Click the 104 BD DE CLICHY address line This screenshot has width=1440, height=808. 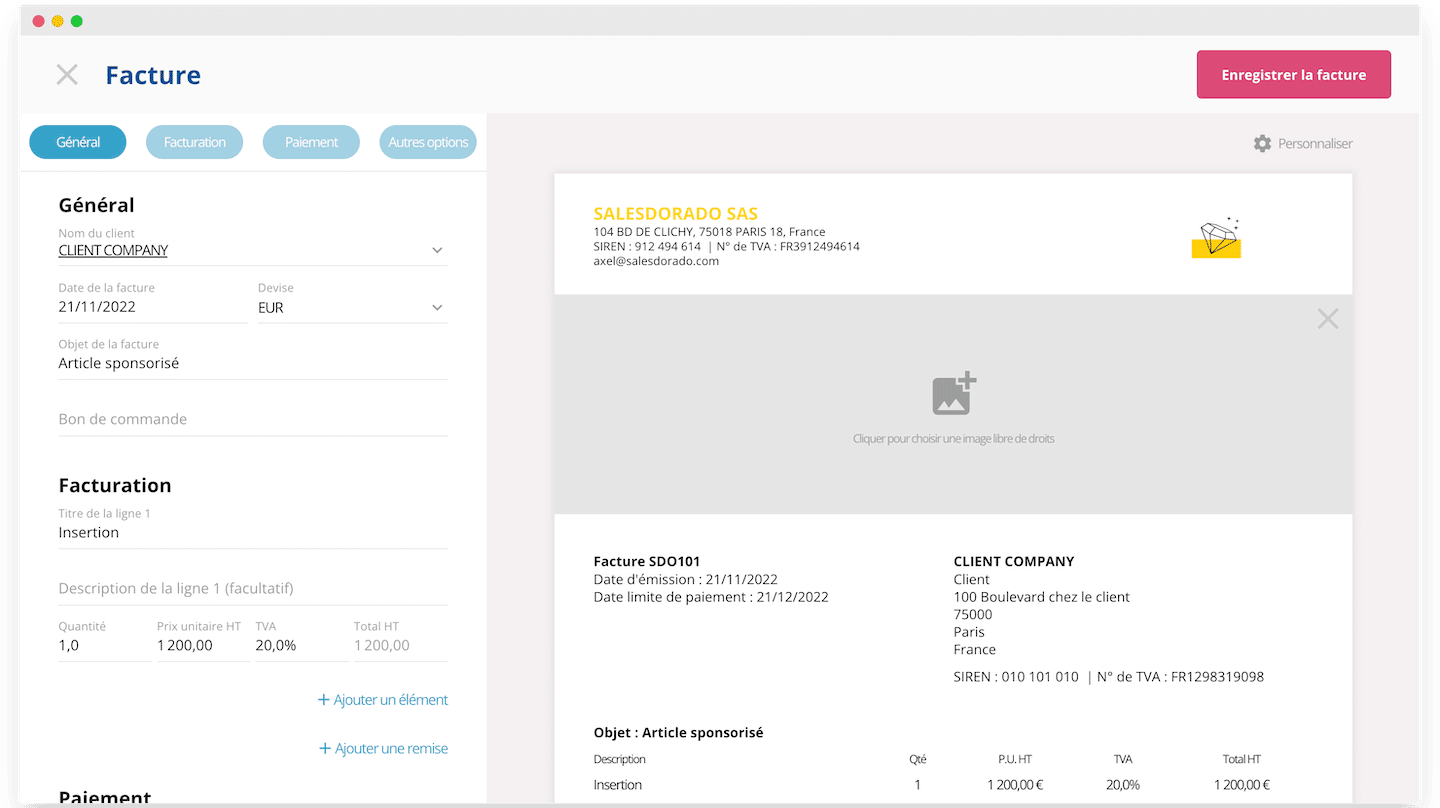pyautogui.click(x=709, y=232)
